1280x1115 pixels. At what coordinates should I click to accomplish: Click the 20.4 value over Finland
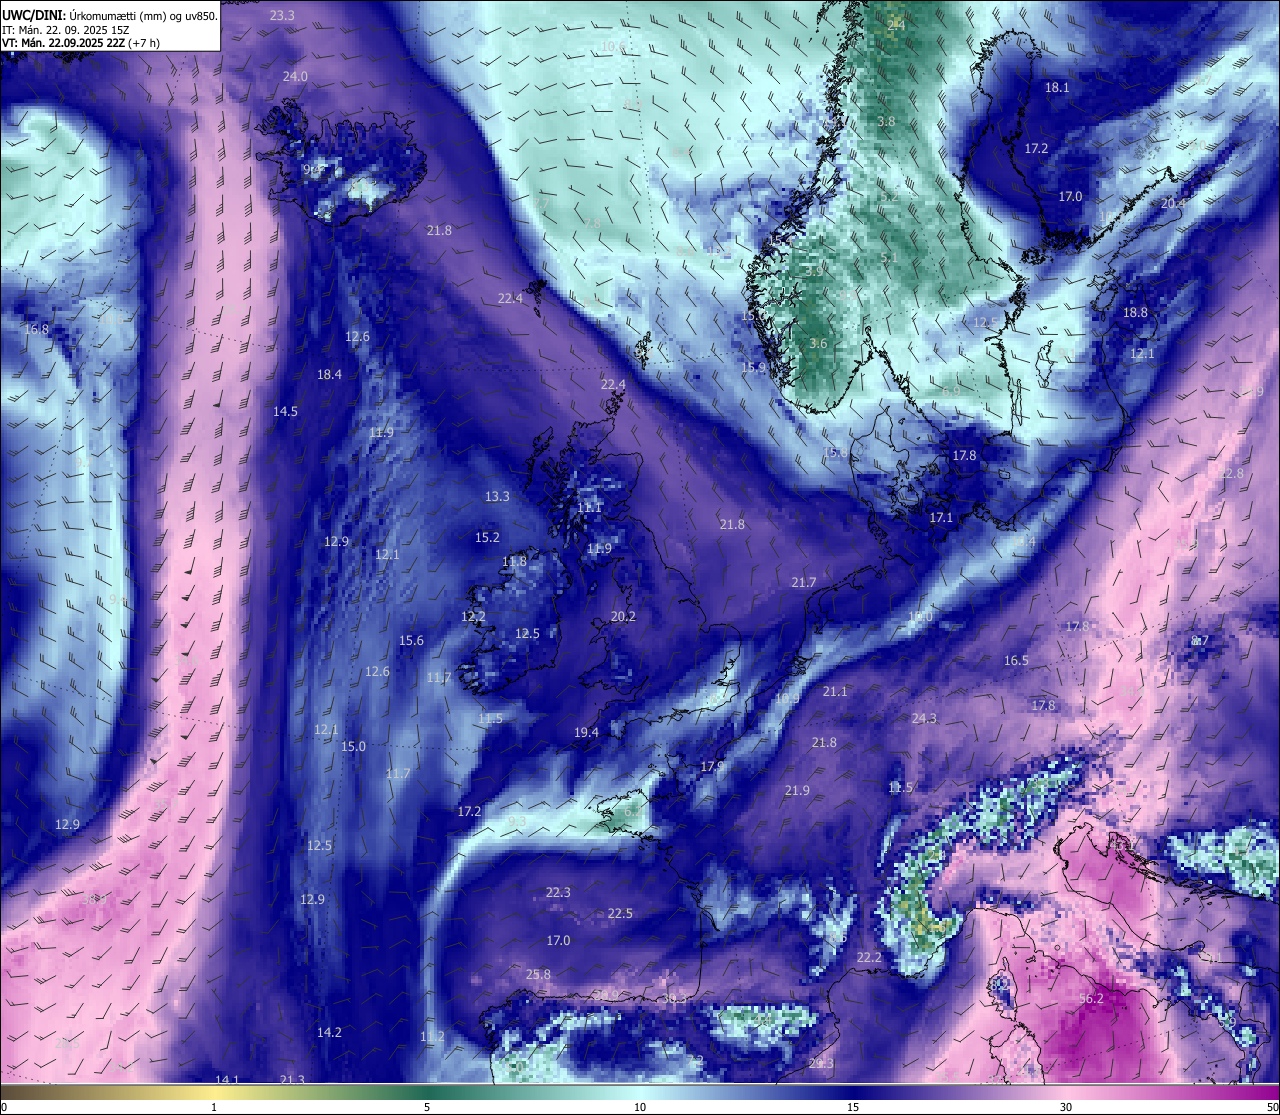coord(1173,202)
